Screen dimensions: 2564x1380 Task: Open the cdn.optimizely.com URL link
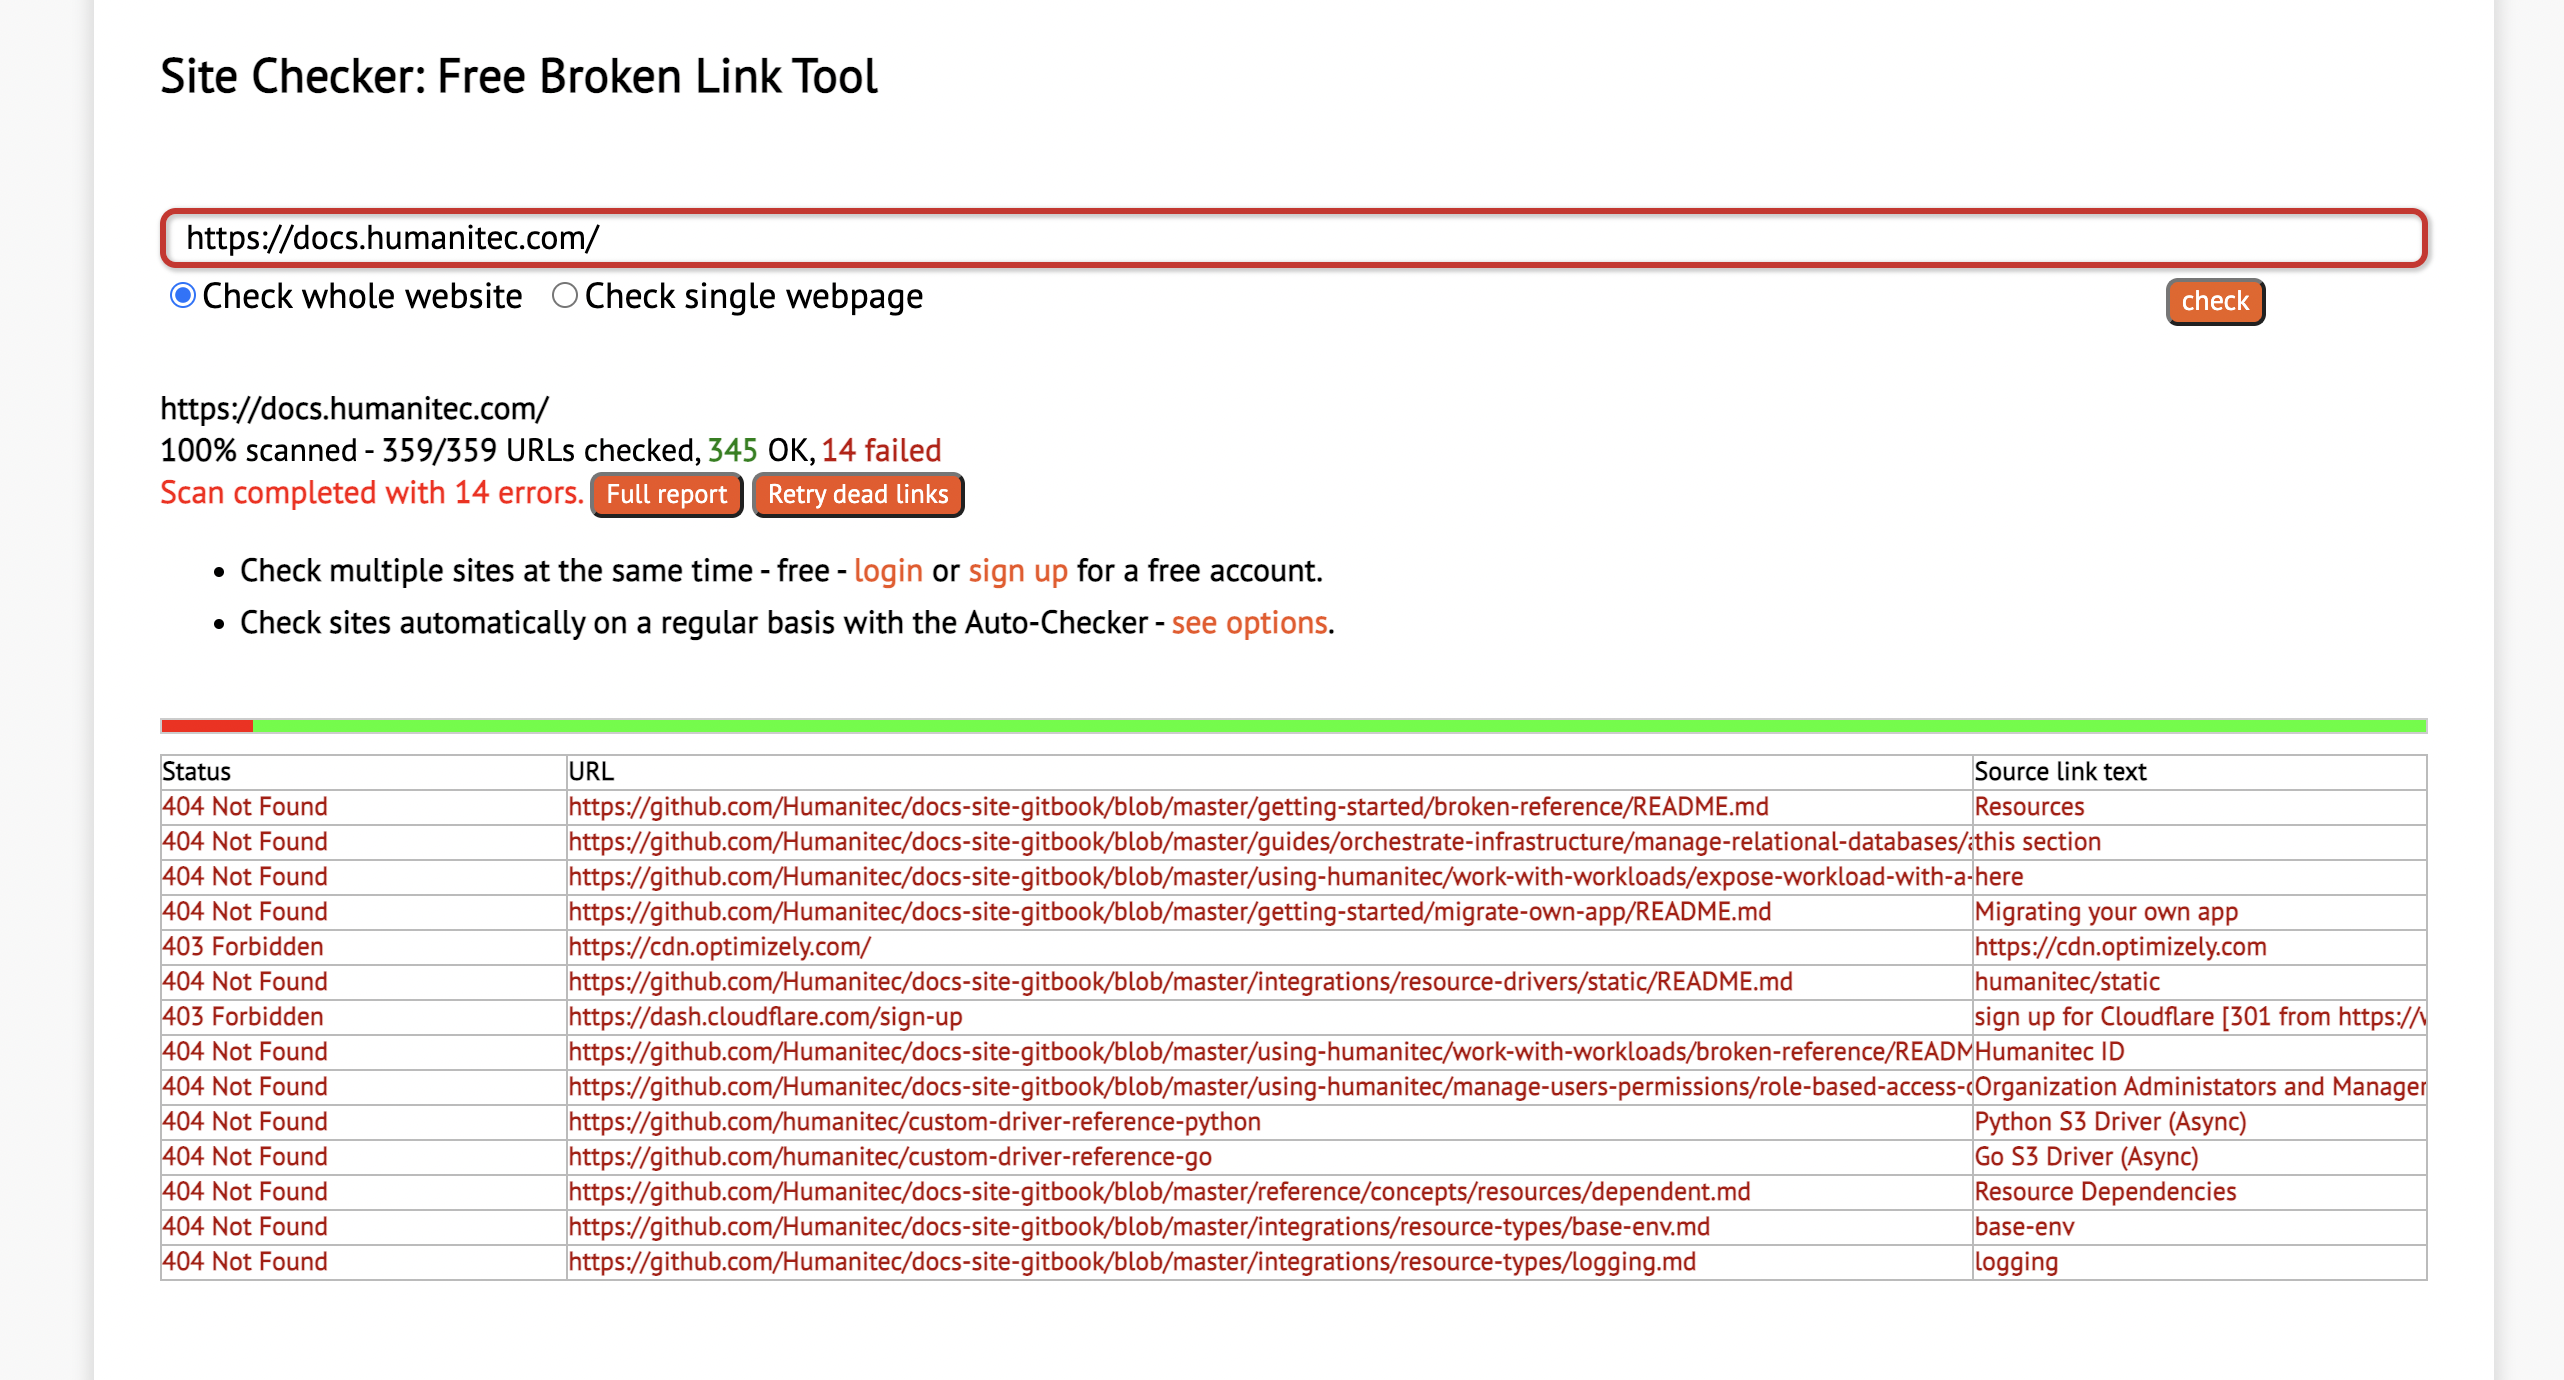click(x=719, y=946)
